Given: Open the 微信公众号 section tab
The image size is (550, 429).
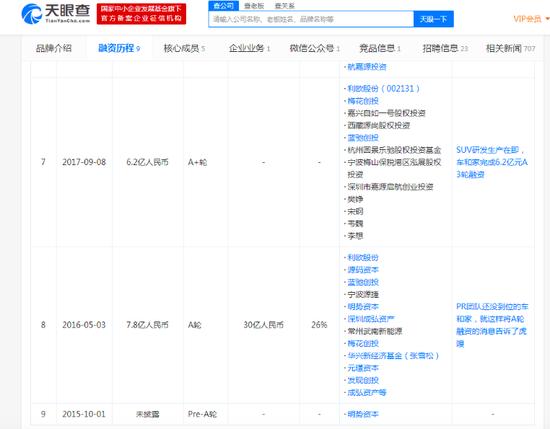Looking at the screenshot, I should [314, 48].
